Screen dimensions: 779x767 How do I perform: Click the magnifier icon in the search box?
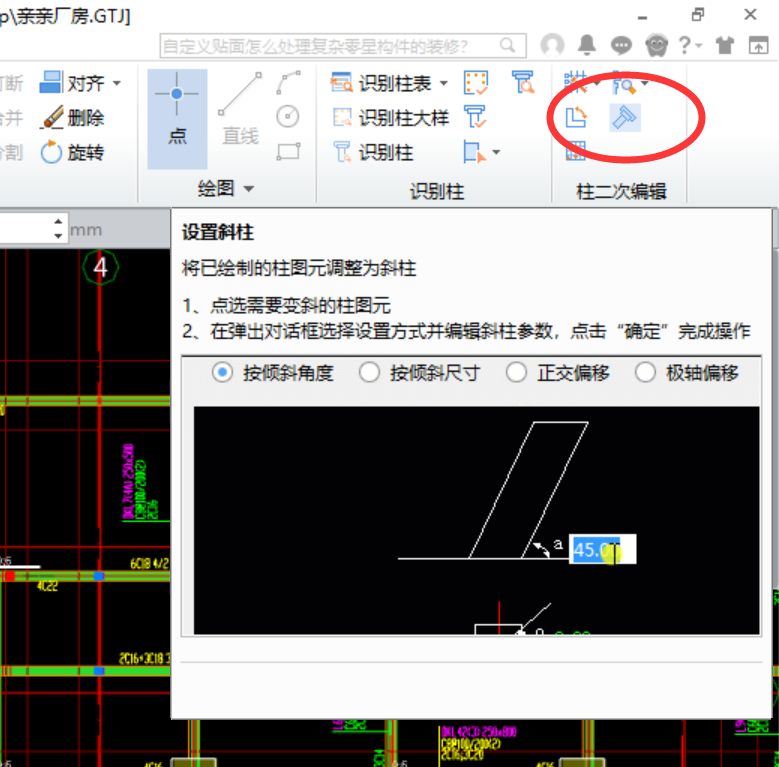507,46
